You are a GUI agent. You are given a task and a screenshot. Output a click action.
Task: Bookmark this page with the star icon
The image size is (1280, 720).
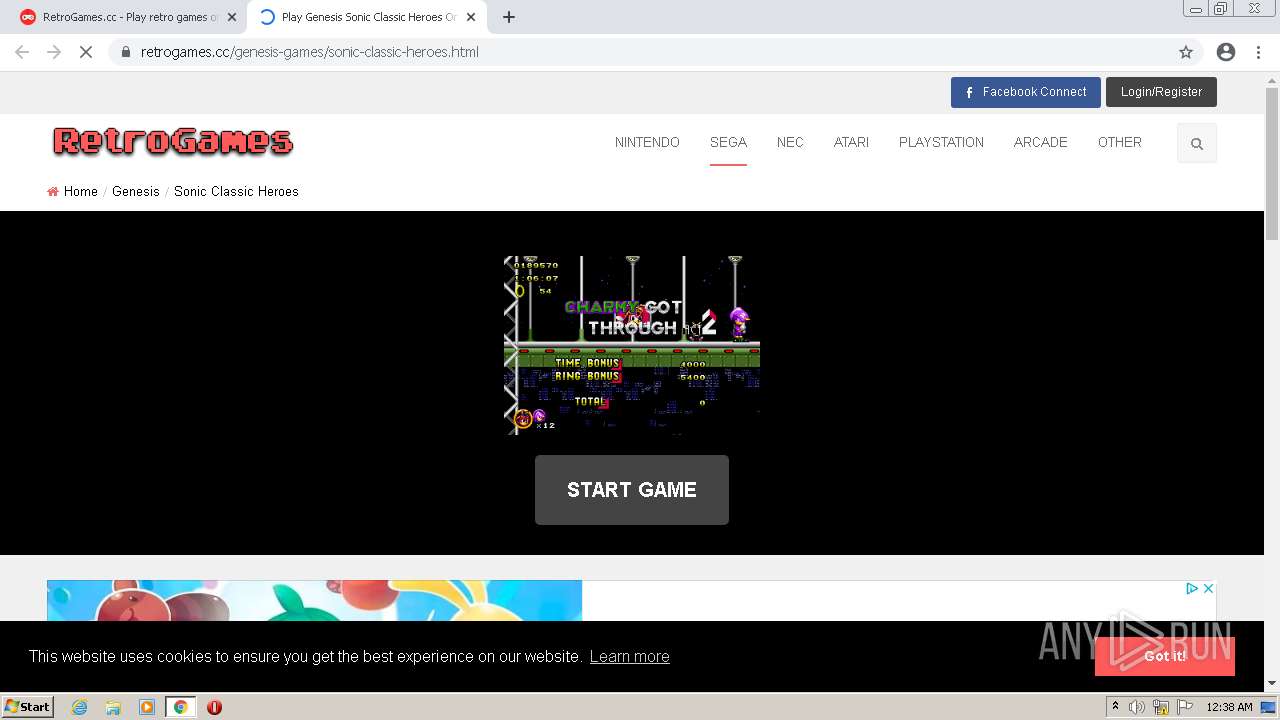1186,52
